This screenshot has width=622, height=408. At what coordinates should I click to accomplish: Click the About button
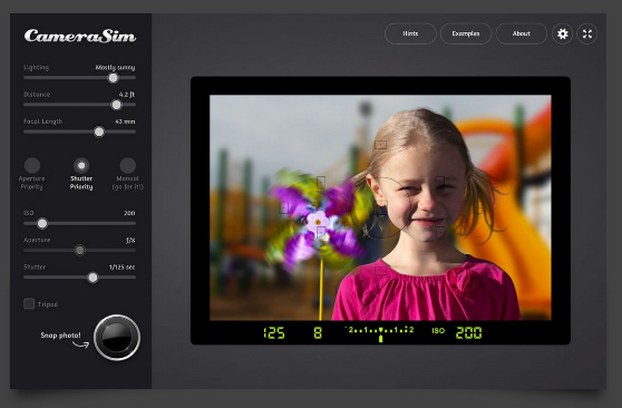pos(521,34)
